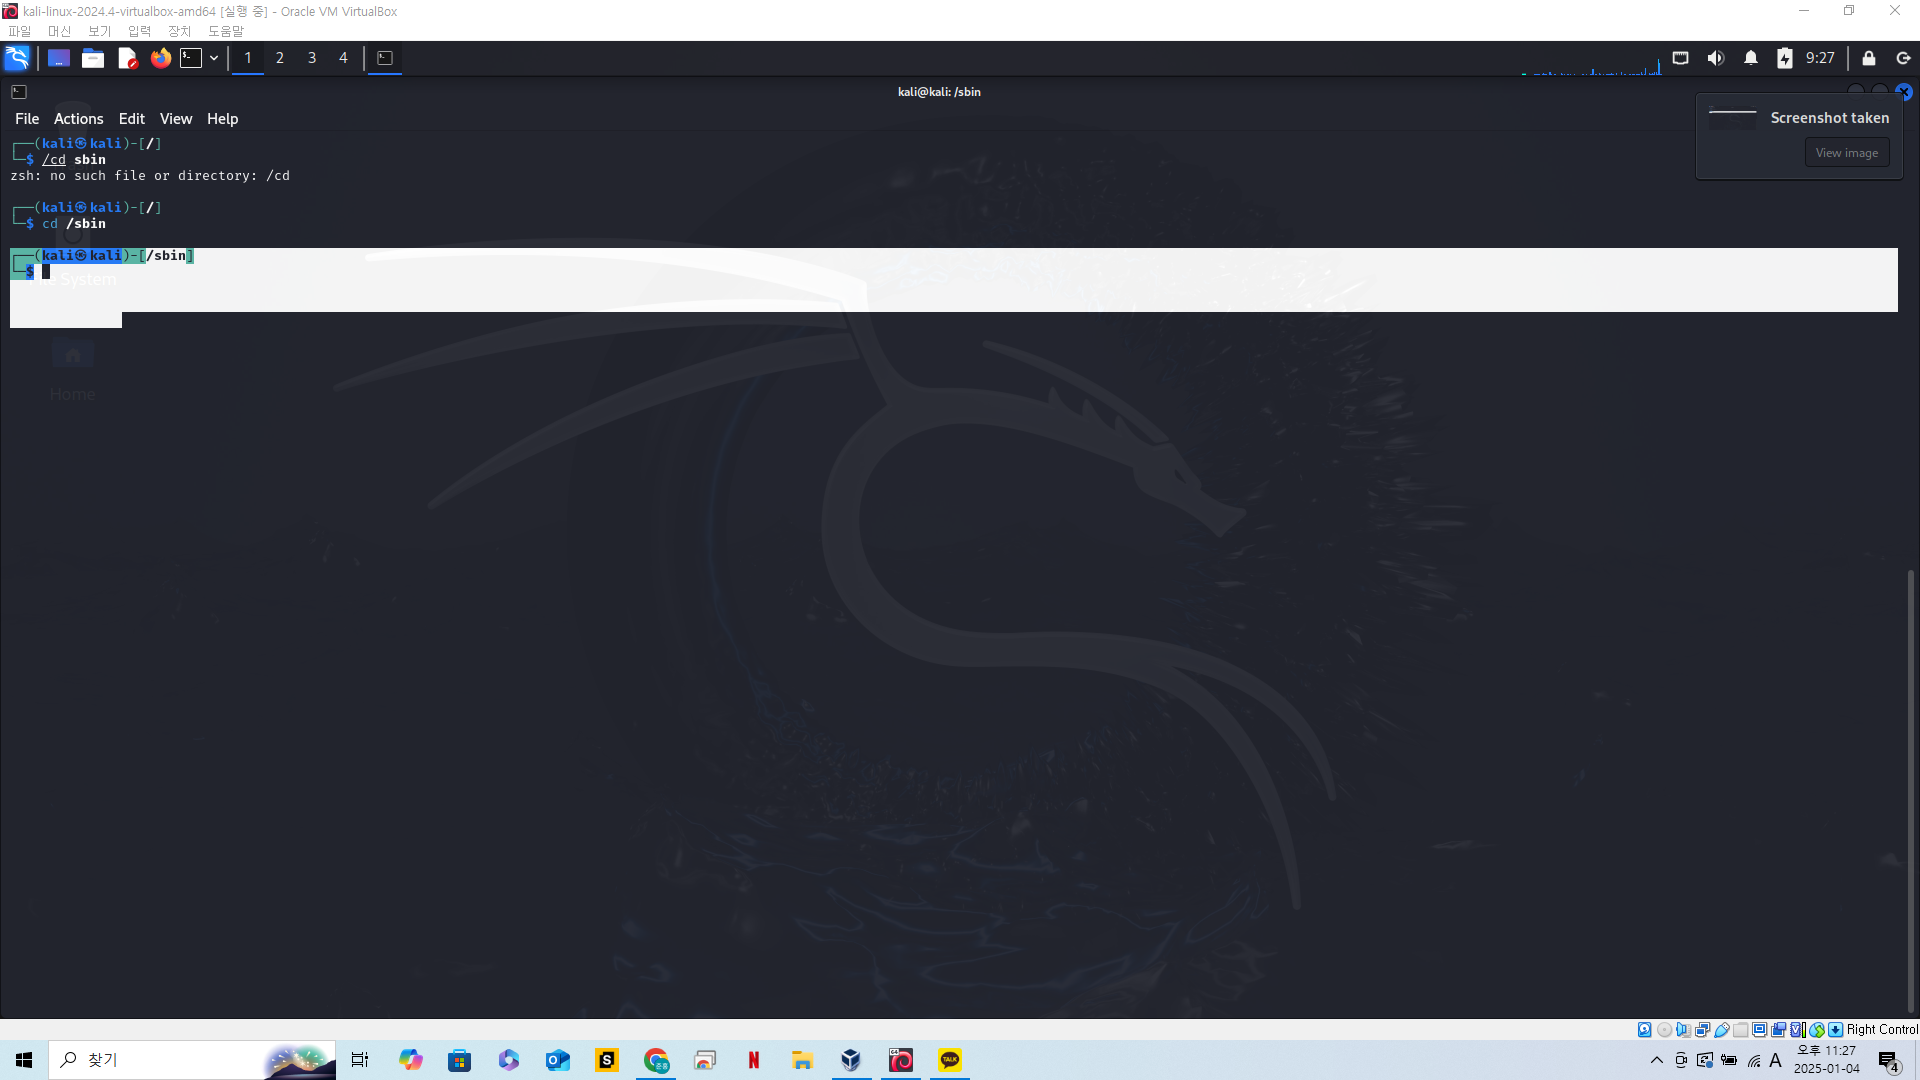Open the terminal Actions menu
The width and height of the screenshot is (1920, 1080).
[x=78, y=118]
